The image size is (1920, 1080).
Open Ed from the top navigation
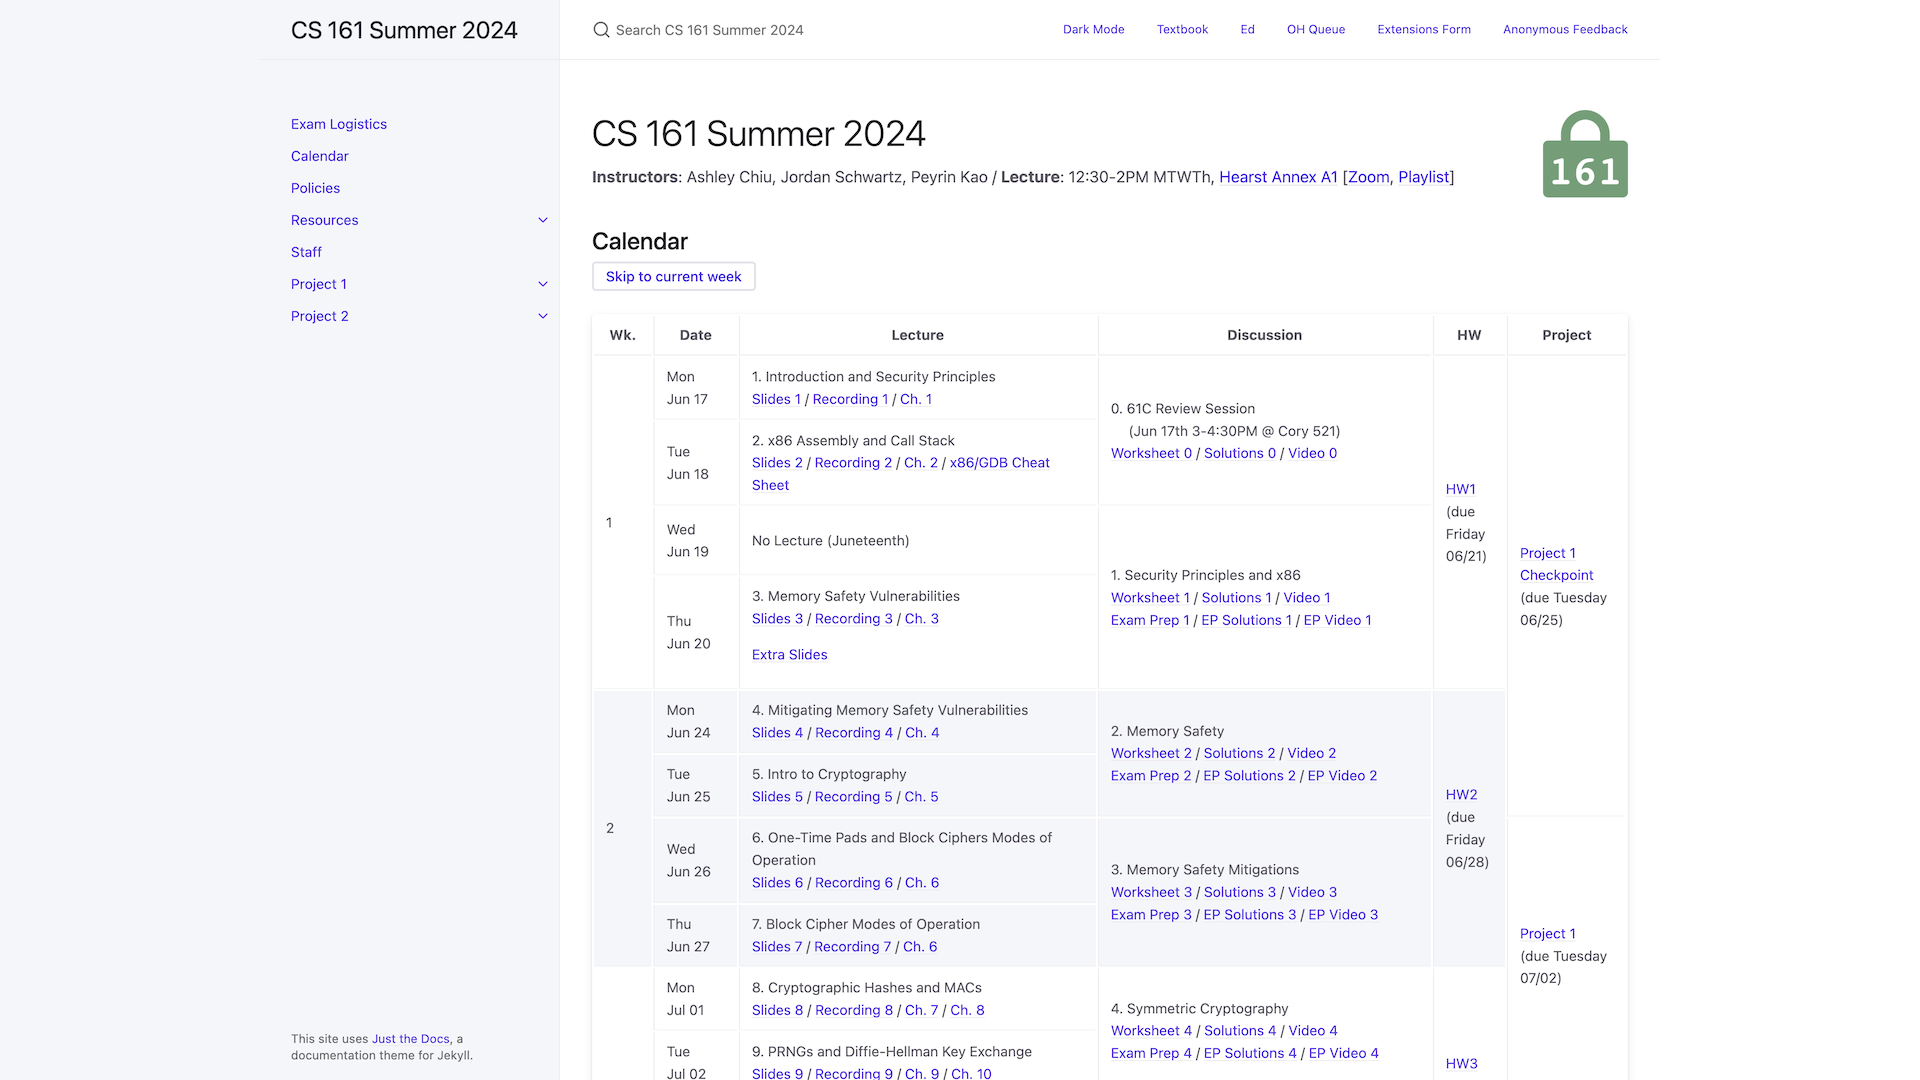[x=1247, y=29]
